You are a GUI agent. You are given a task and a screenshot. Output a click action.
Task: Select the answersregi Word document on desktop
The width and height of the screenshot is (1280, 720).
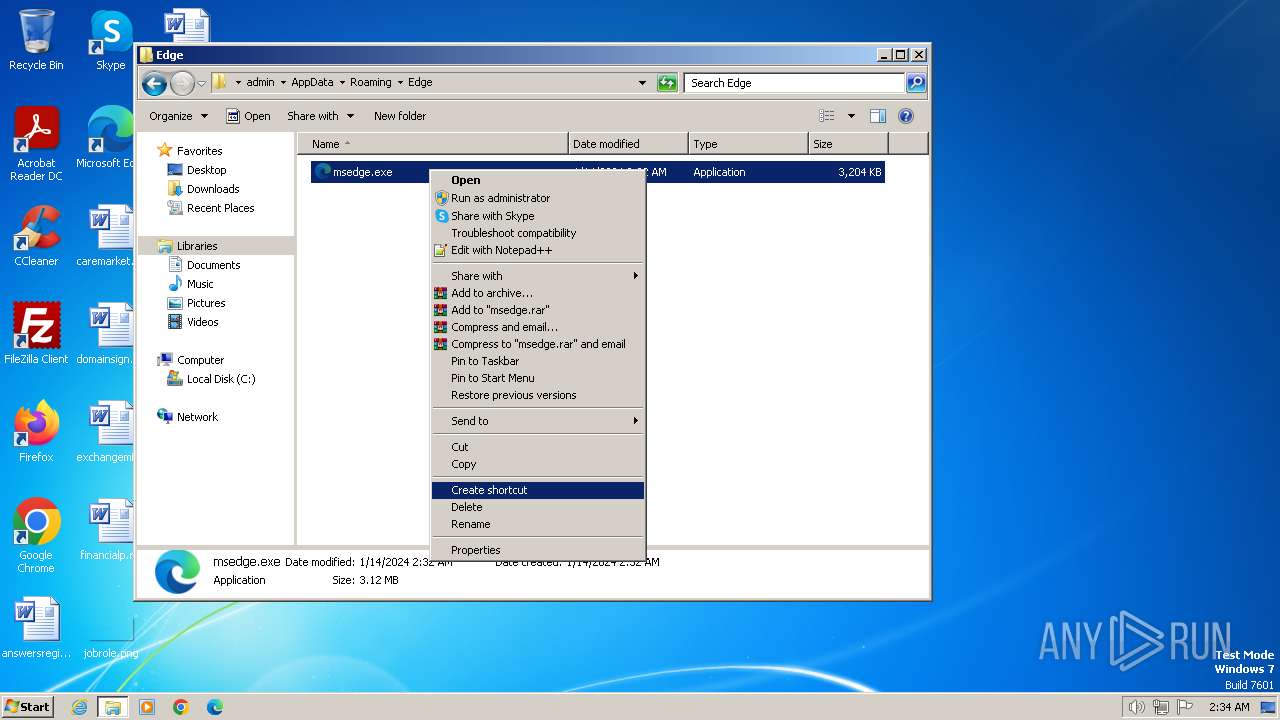pyautogui.click(x=36, y=628)
